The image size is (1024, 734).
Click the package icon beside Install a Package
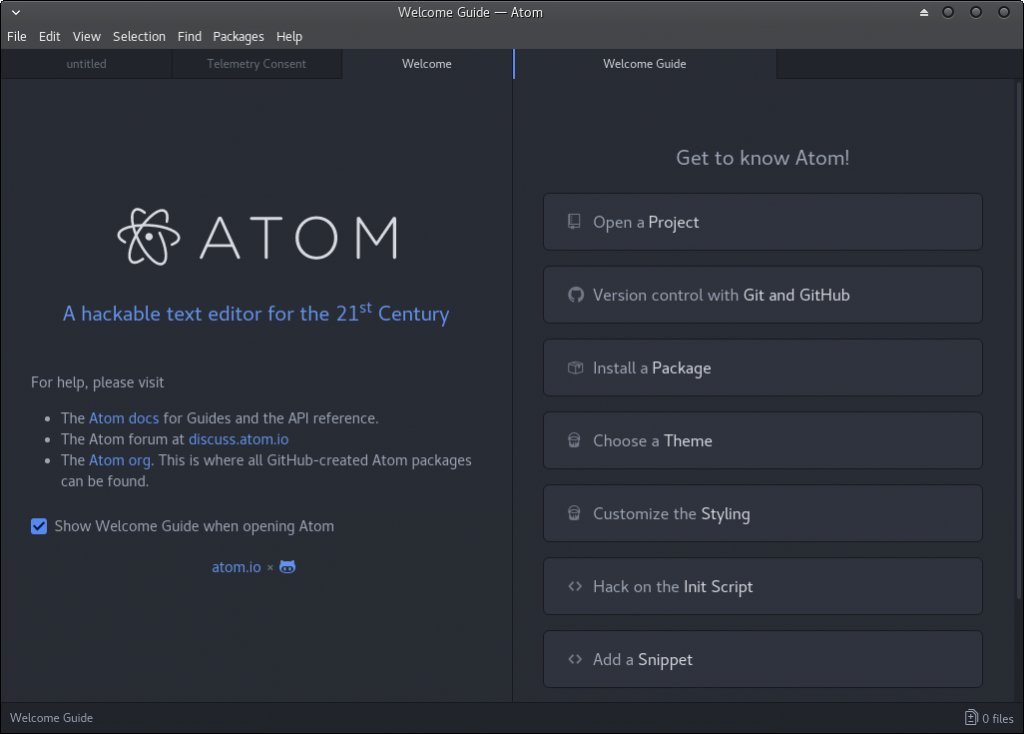click(x=574, y=368)
